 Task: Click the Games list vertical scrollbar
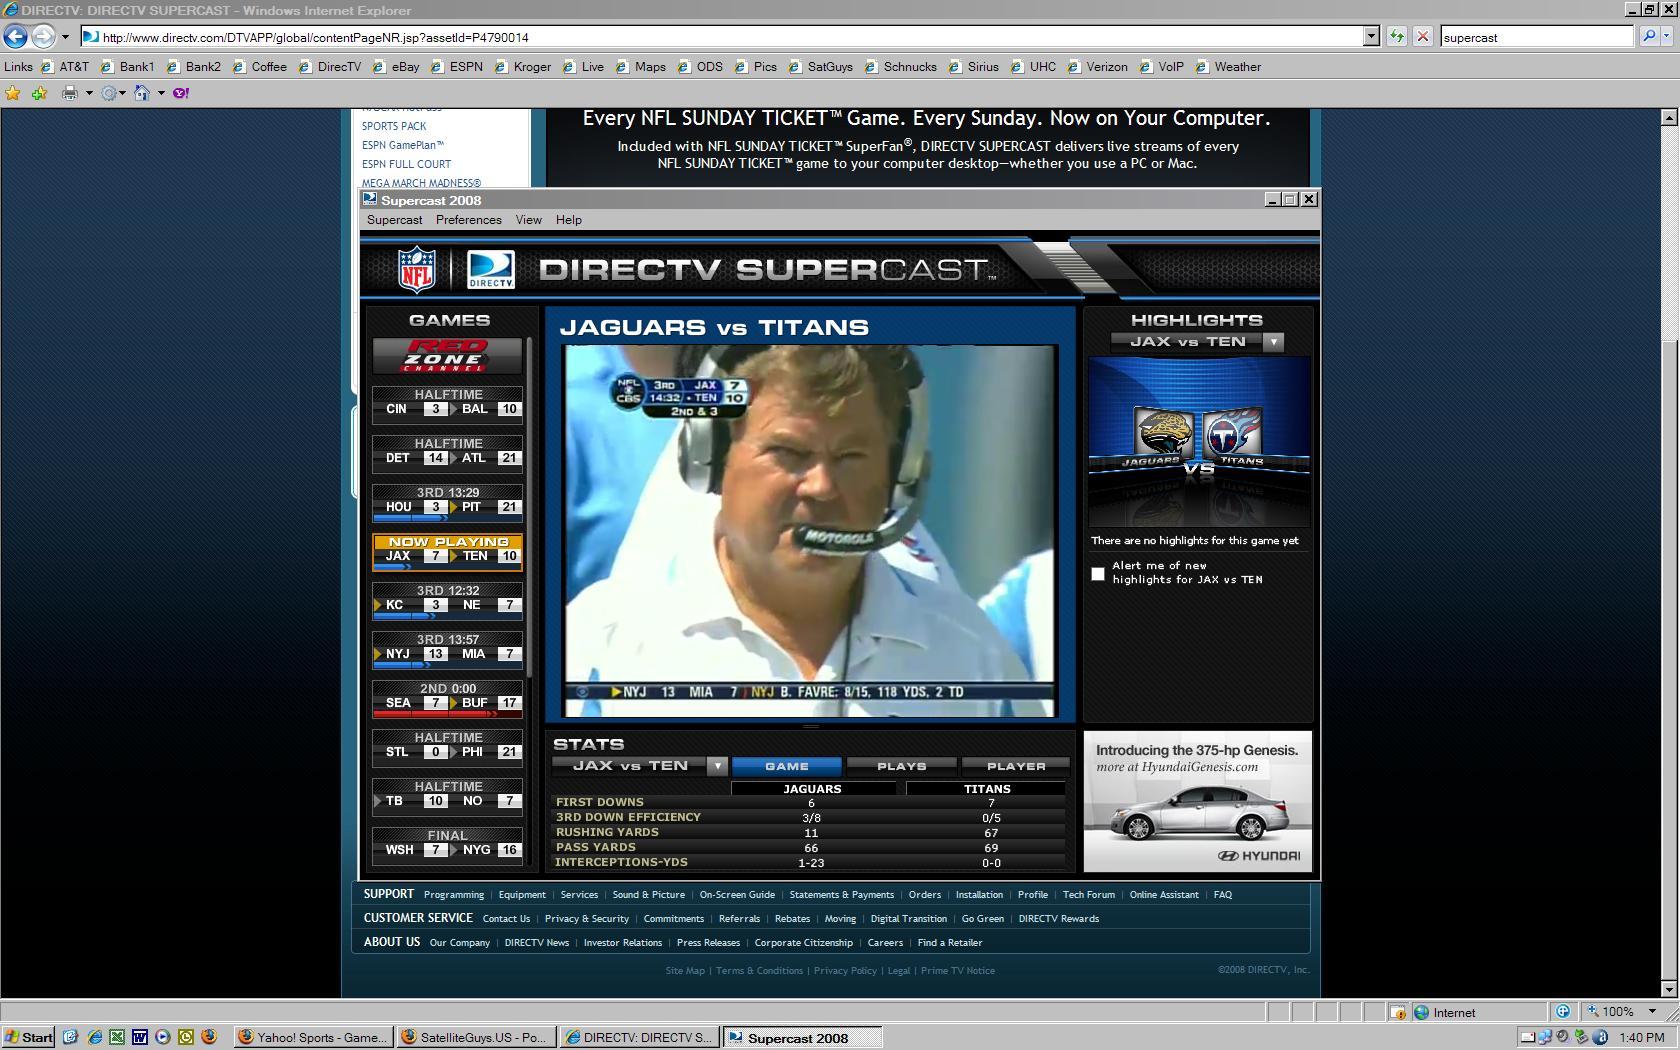pos(530,508)
